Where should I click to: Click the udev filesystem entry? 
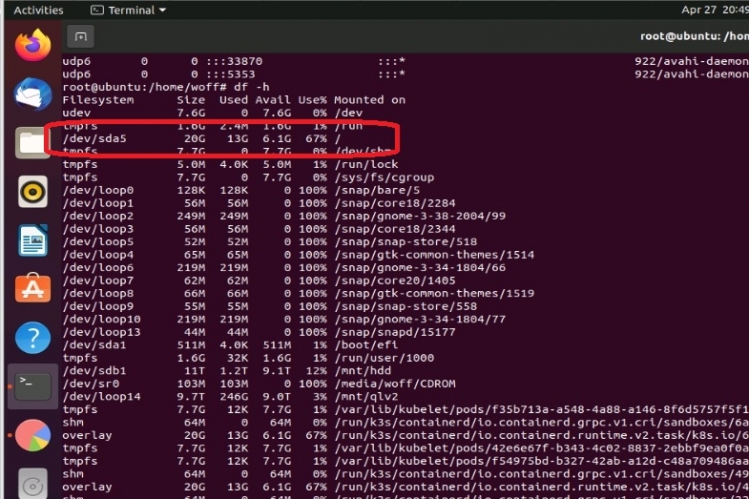pos(76,113)
